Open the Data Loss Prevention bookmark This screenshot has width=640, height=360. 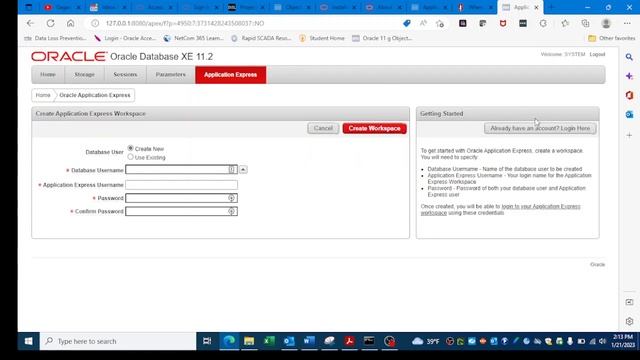coord(56,38)
